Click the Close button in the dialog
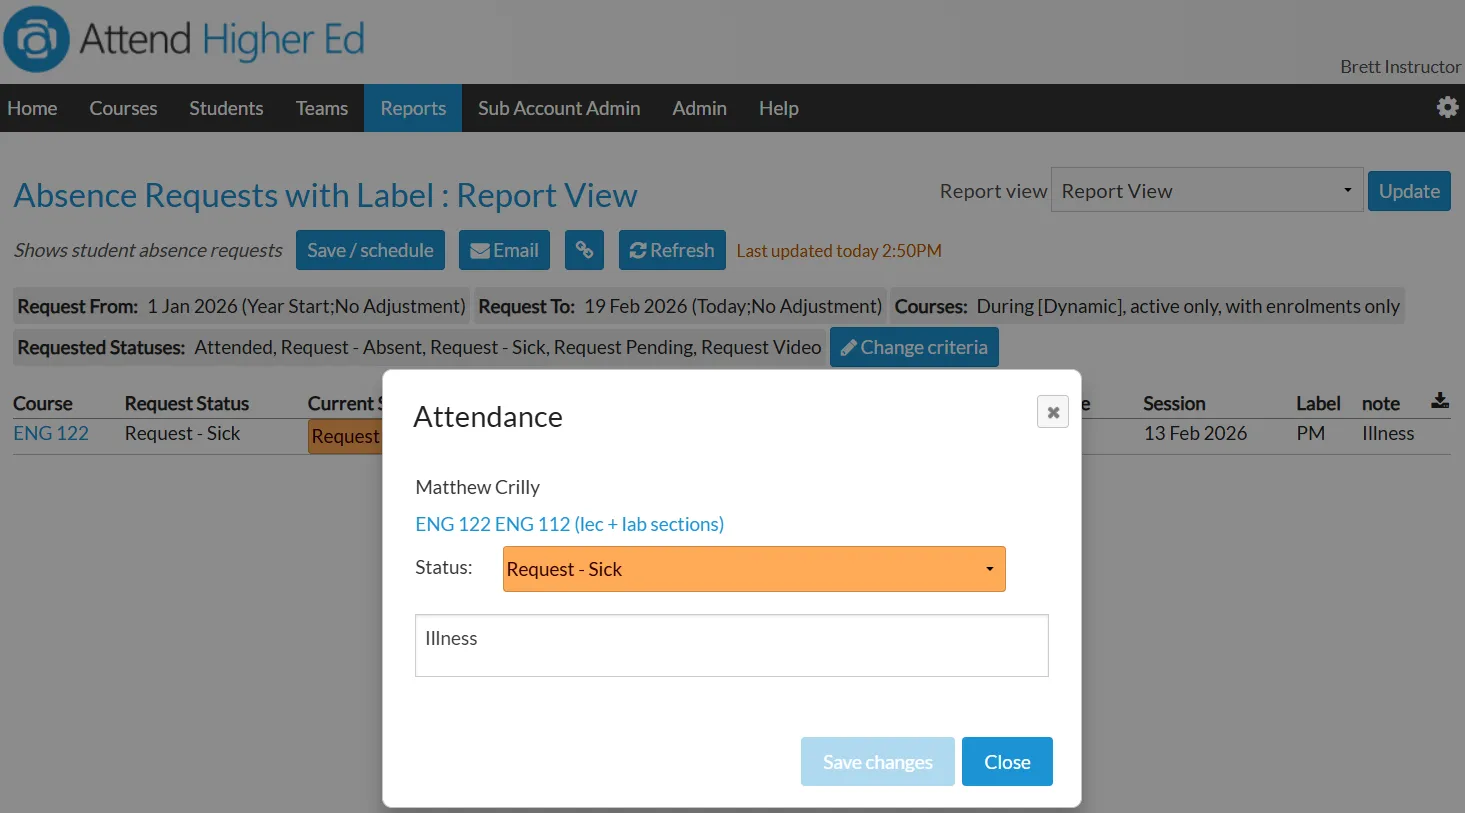 pos(1007,762)
